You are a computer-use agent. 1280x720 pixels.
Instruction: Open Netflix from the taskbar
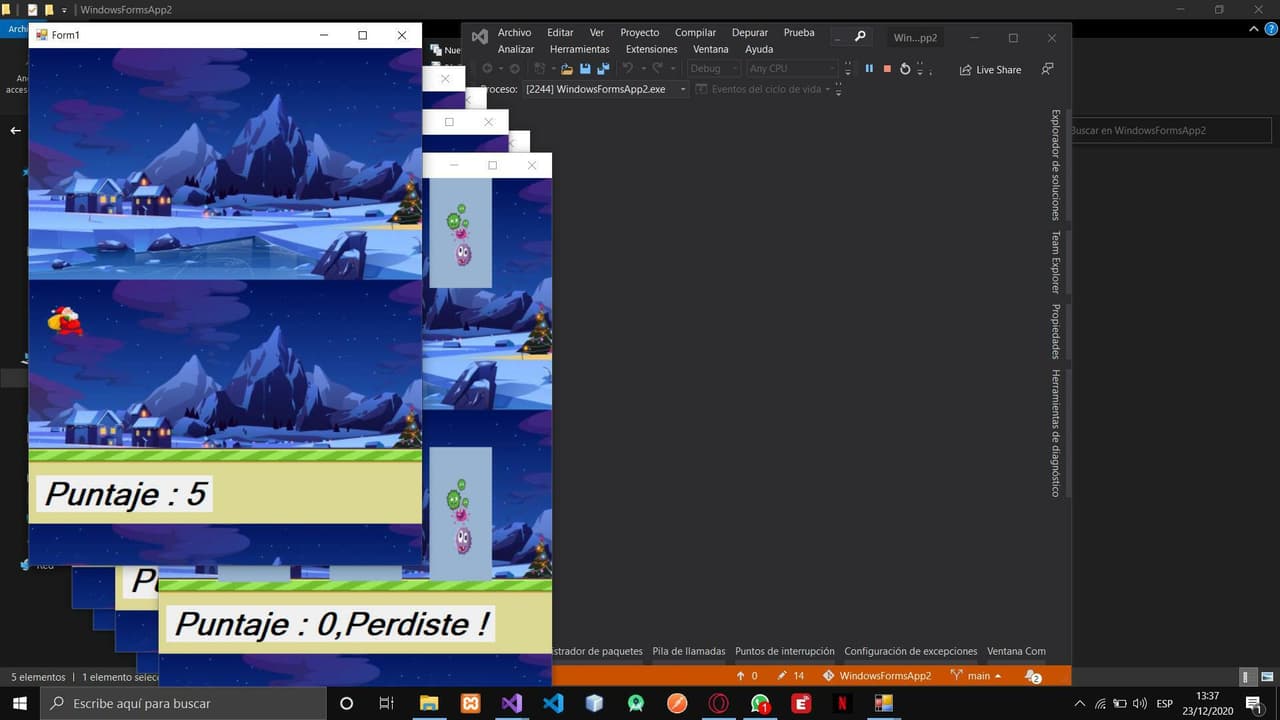tap(842, 703)
